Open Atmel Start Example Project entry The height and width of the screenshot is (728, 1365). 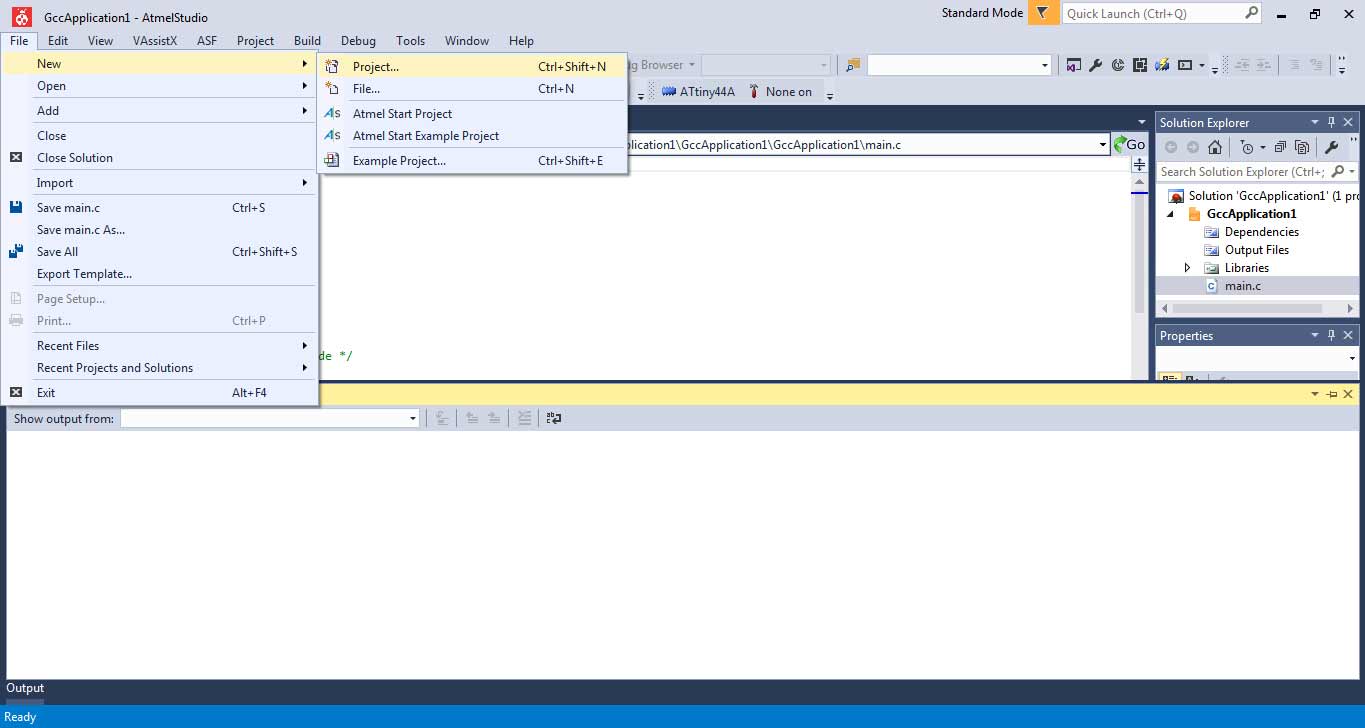point(472,135)
